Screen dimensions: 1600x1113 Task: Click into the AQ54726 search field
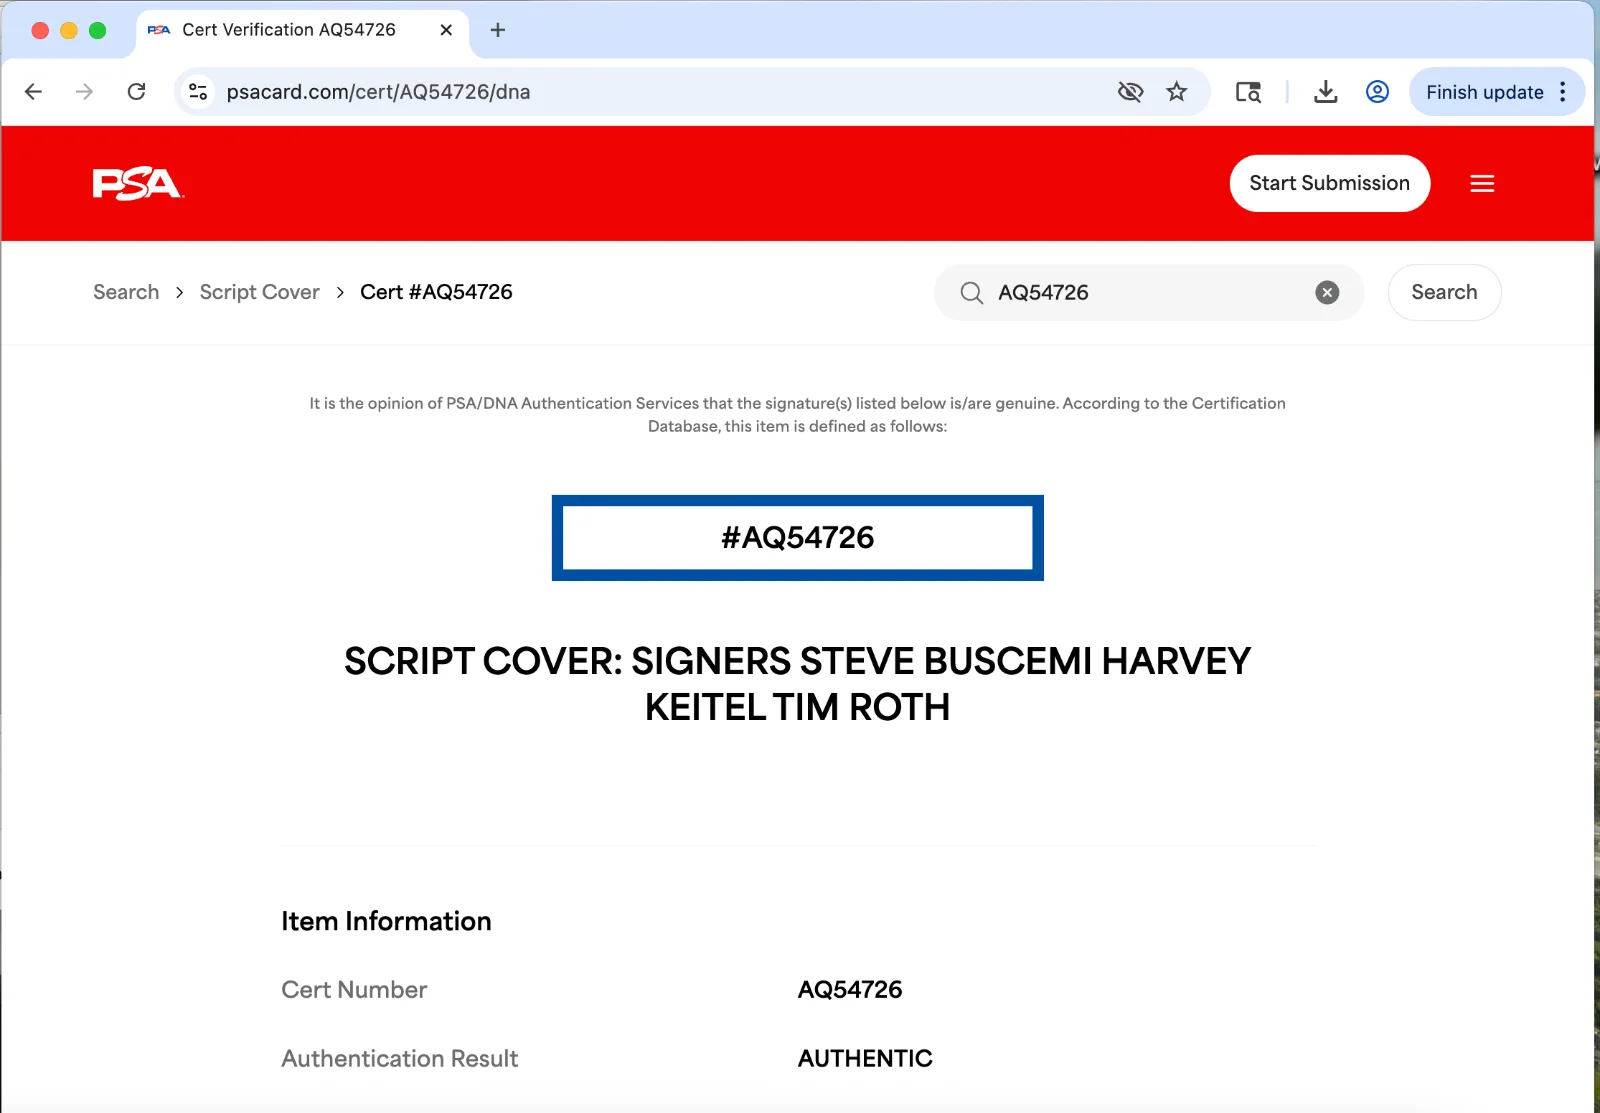point(1149,293)
